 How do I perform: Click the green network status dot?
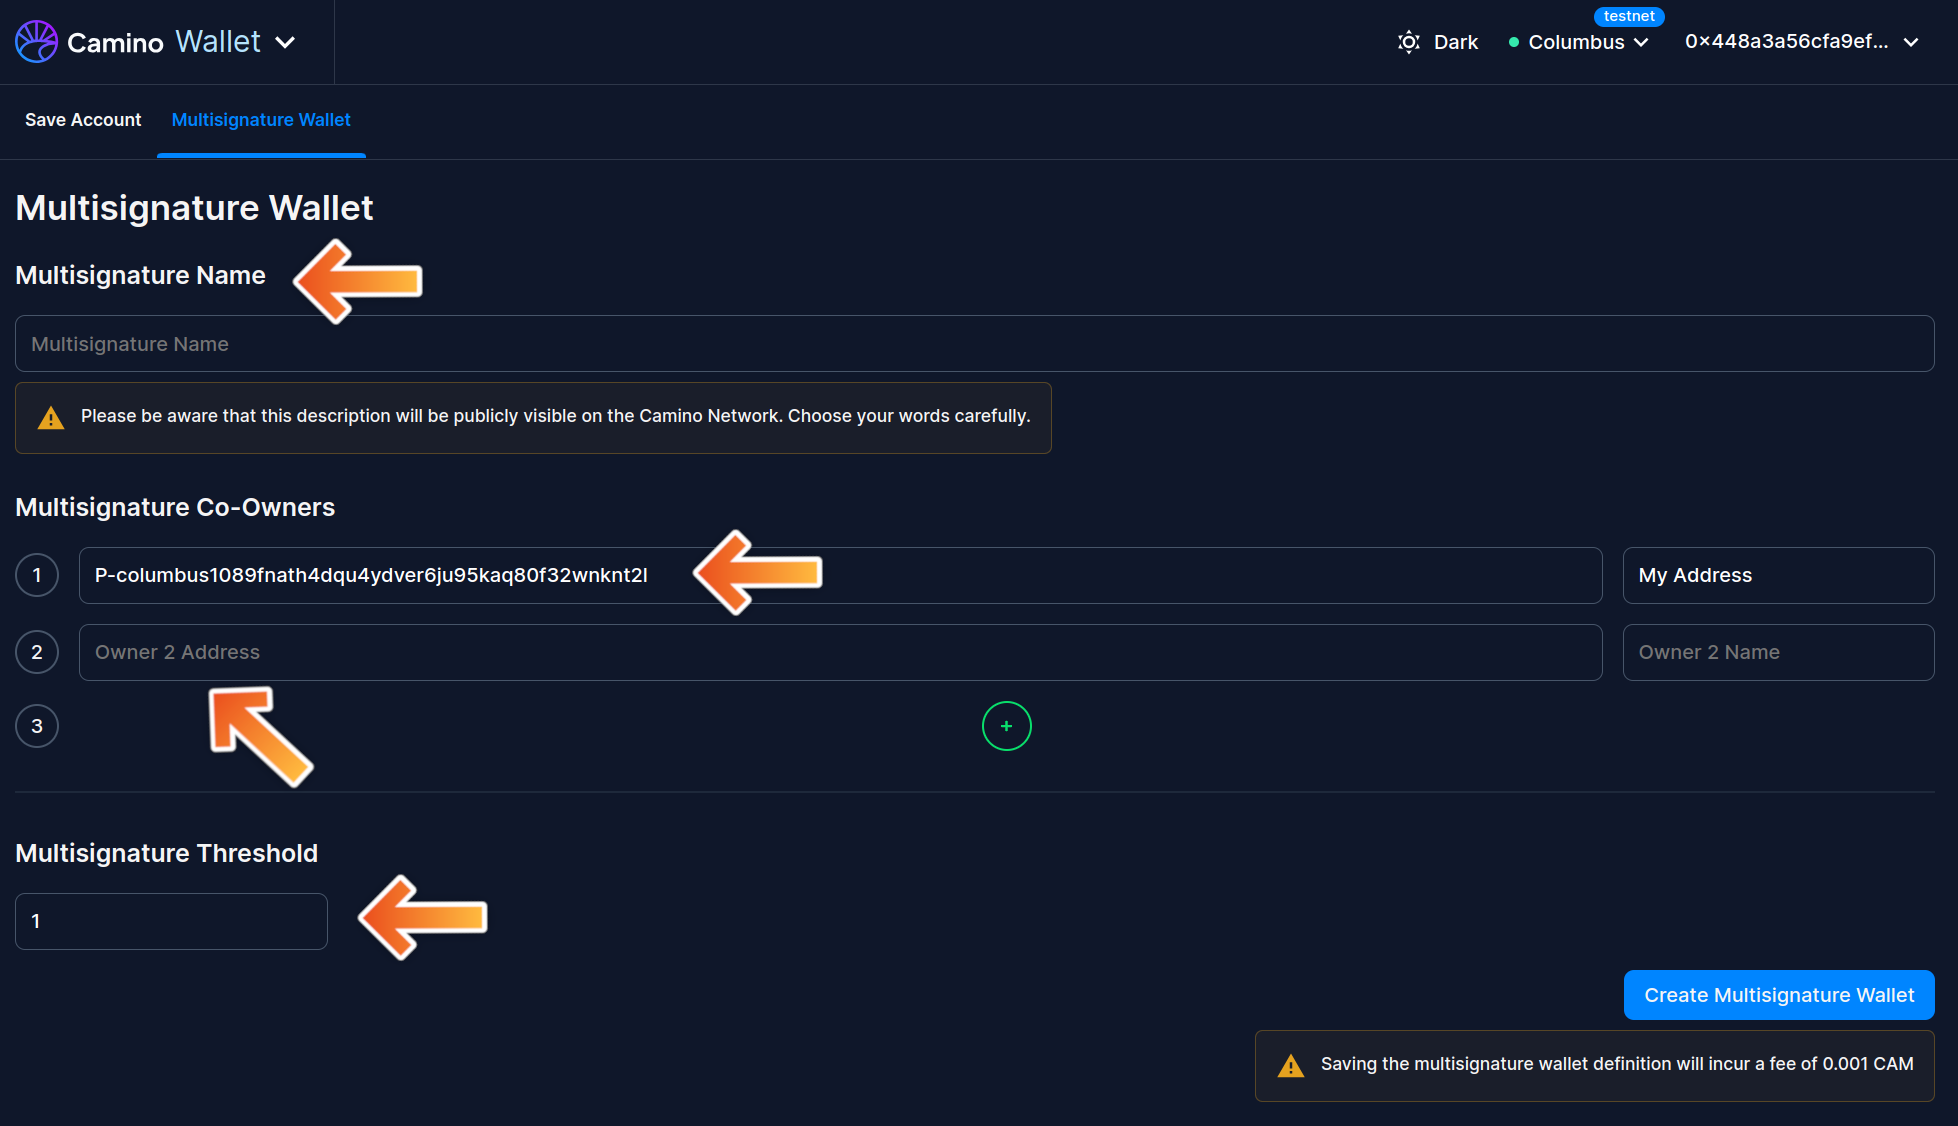(1513, 42)
